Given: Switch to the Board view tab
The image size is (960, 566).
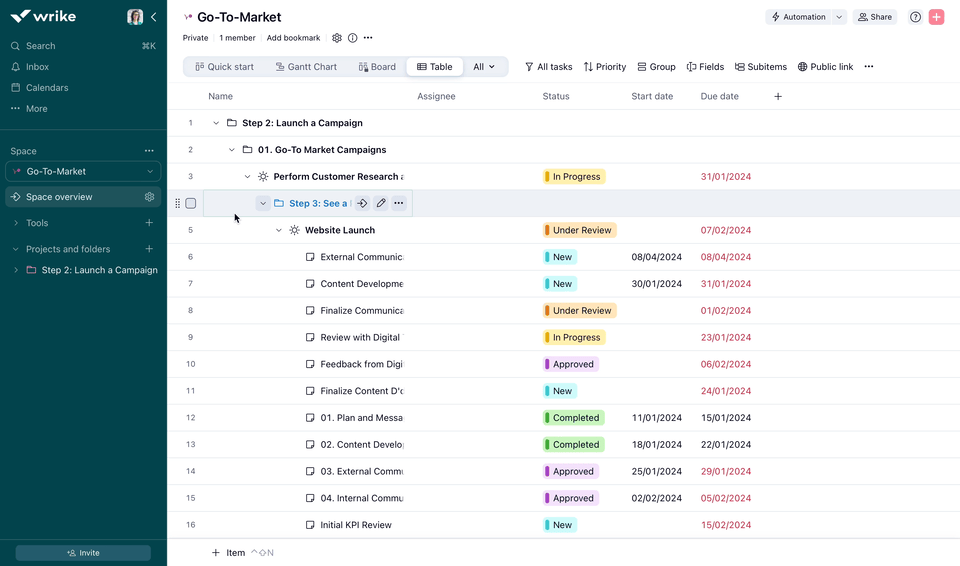Looking at the screenshot, I should (377, 67).
